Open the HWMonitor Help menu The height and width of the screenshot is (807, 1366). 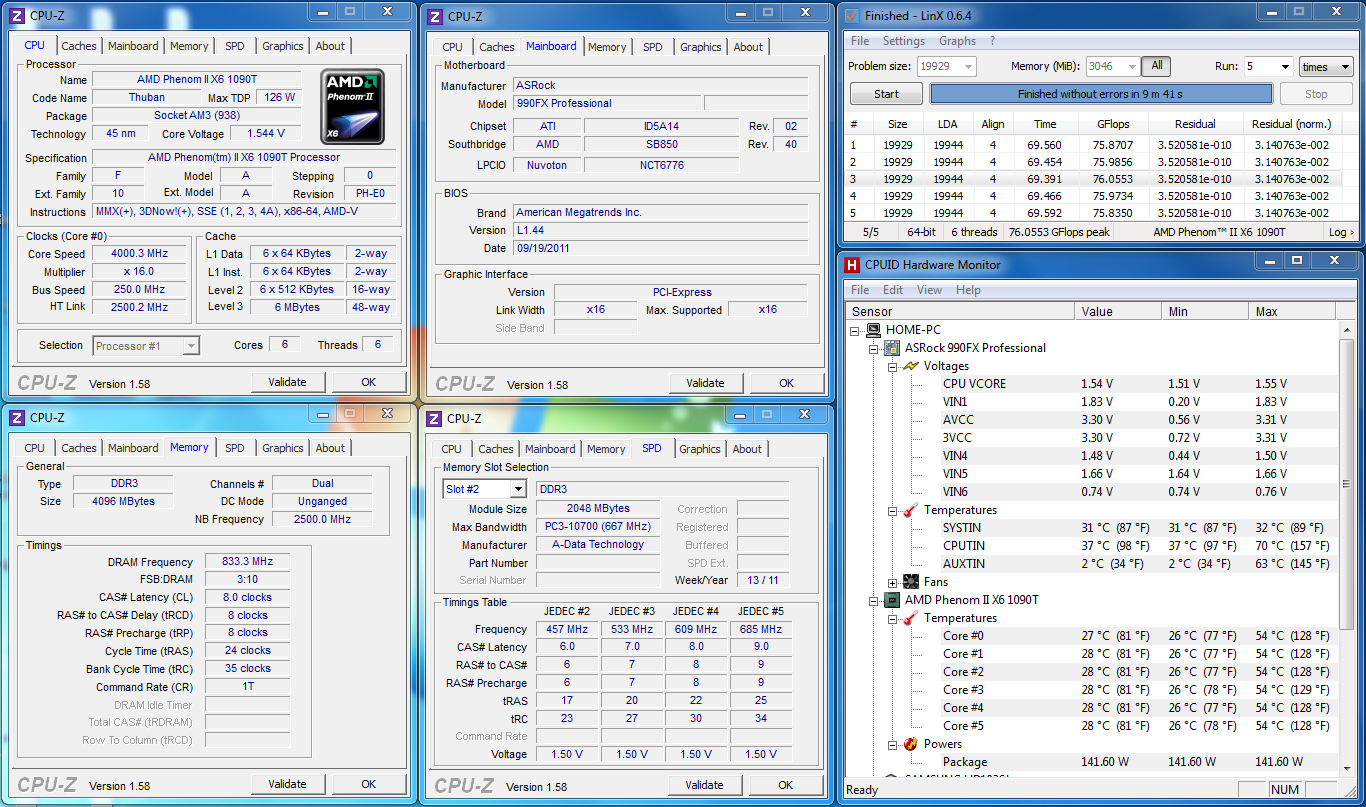tap(968, 290)
